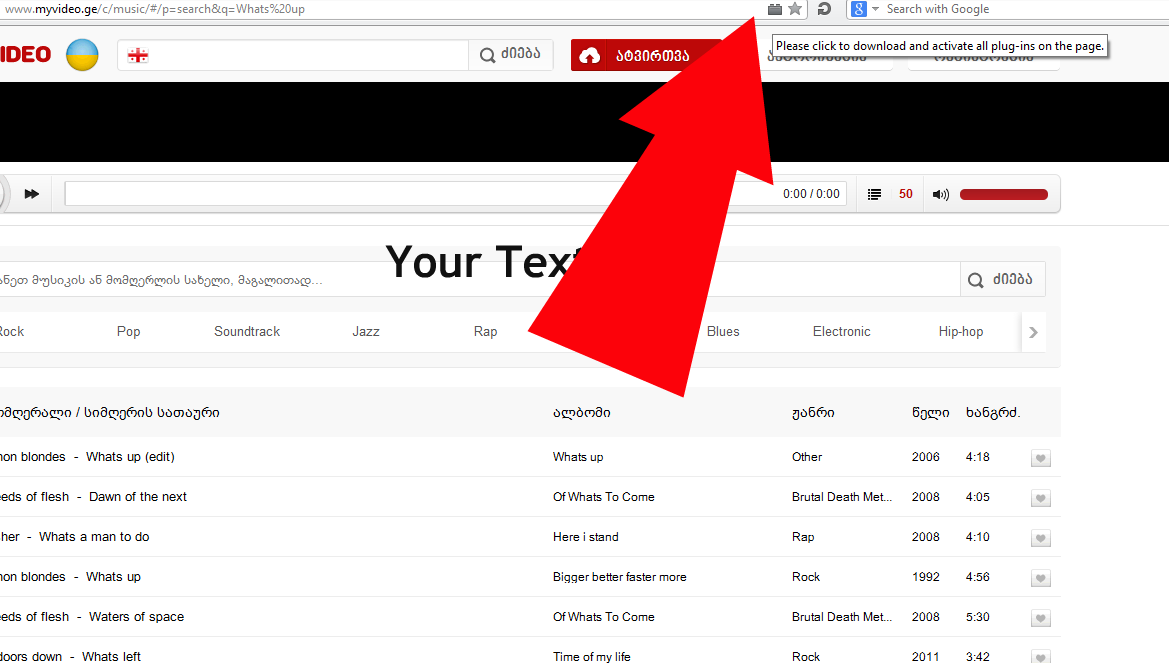Click the red upload button with cloud icon
This screenshot has width=1169, height=663.
(x=646, y=55)
